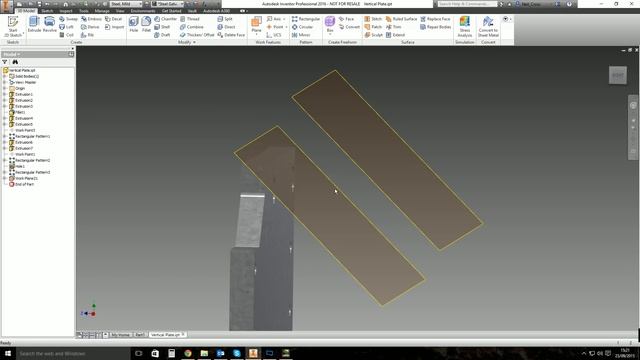Select the Direct edit tool
The height and width of the screenshot is (360, 640).
226,27
